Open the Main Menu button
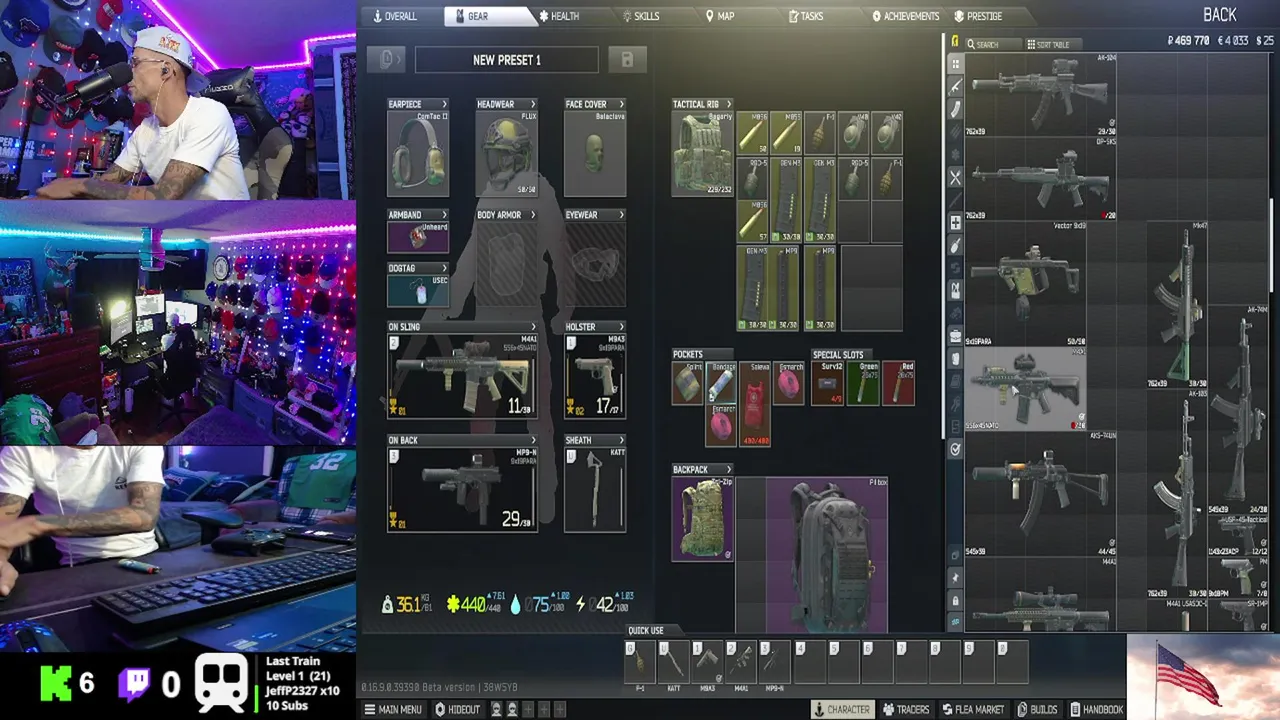The height and width of the screenshot is (720, 1280). pos(393,709)
